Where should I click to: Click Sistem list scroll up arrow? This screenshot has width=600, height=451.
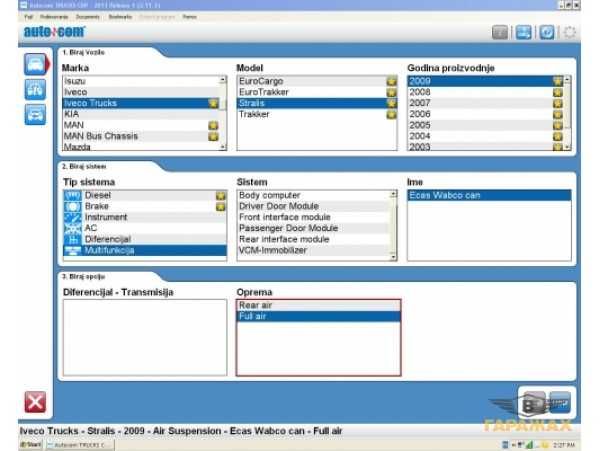point(393,194)
